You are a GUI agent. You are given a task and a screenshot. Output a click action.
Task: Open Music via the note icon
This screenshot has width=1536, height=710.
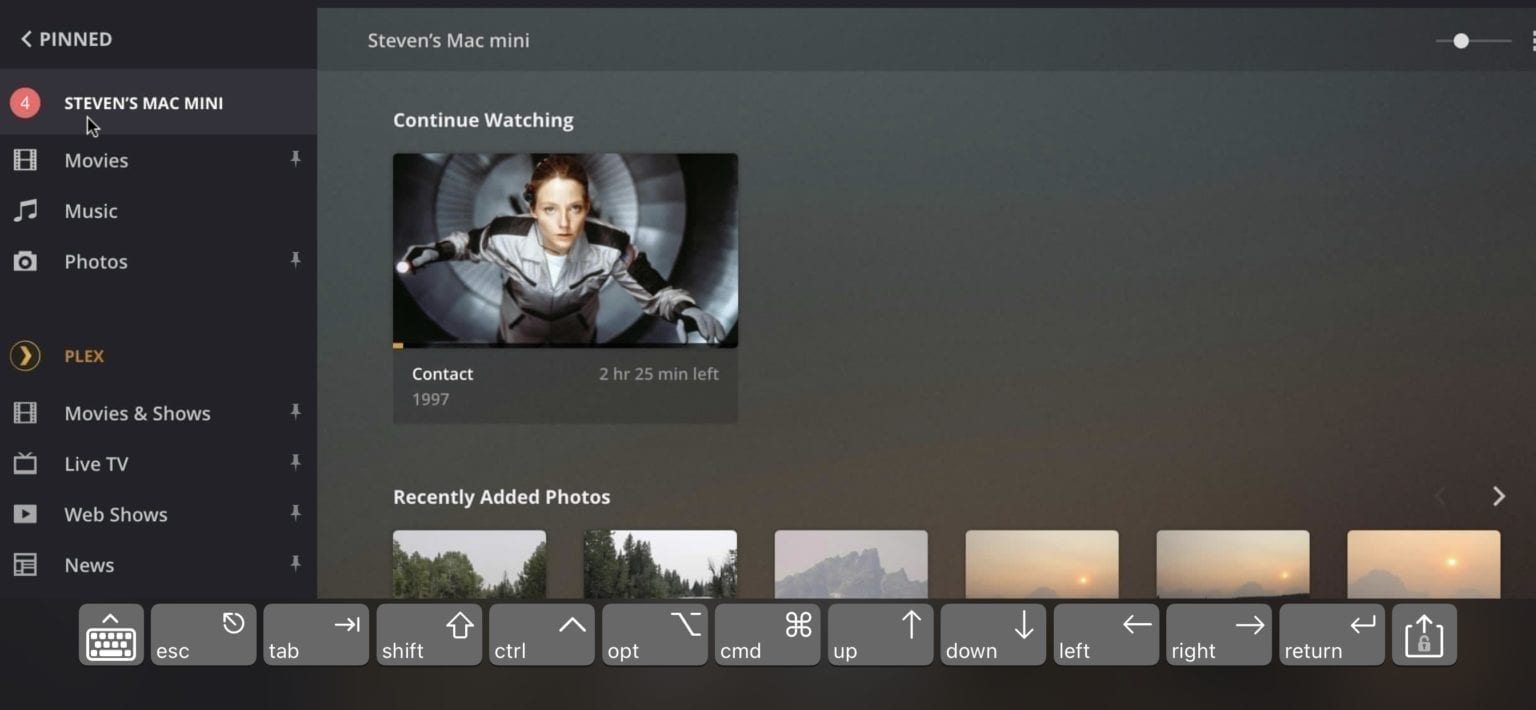click(25, 211)
